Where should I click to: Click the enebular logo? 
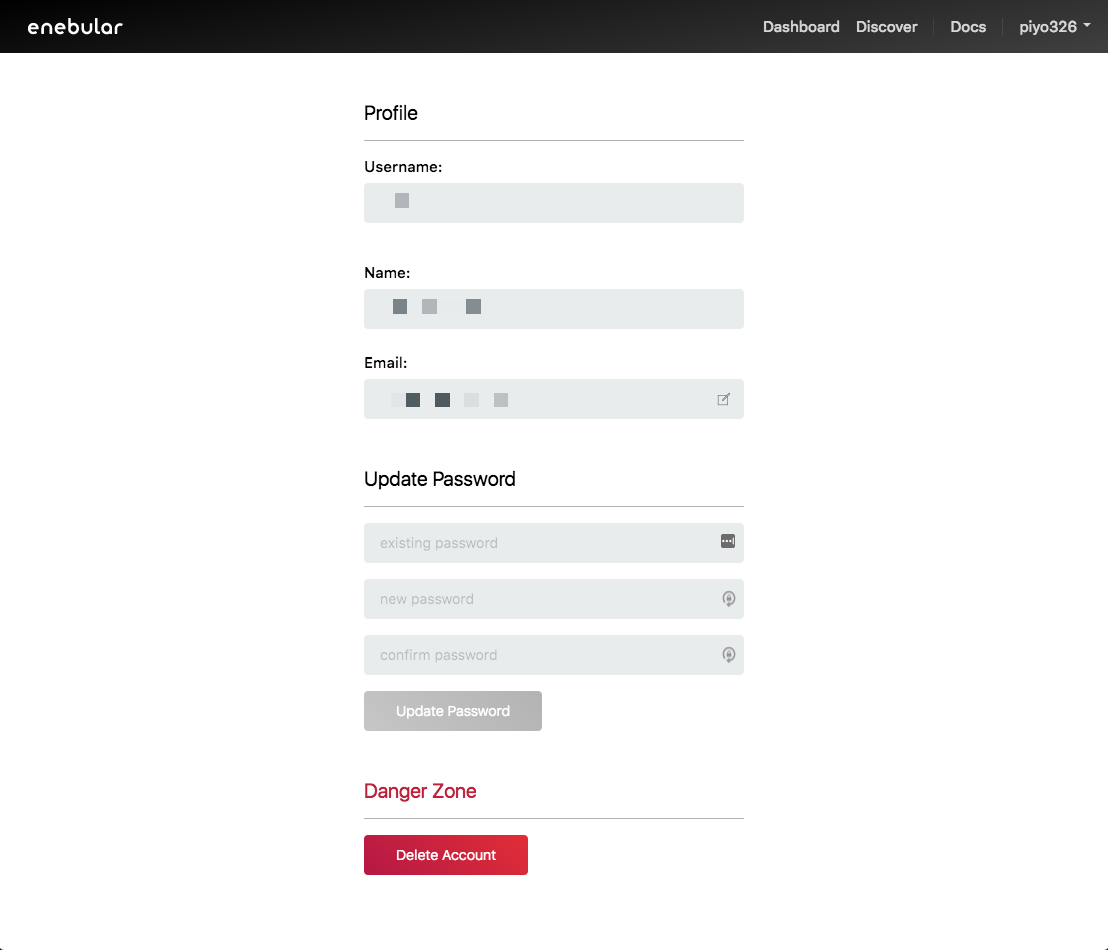click(75, 27)
